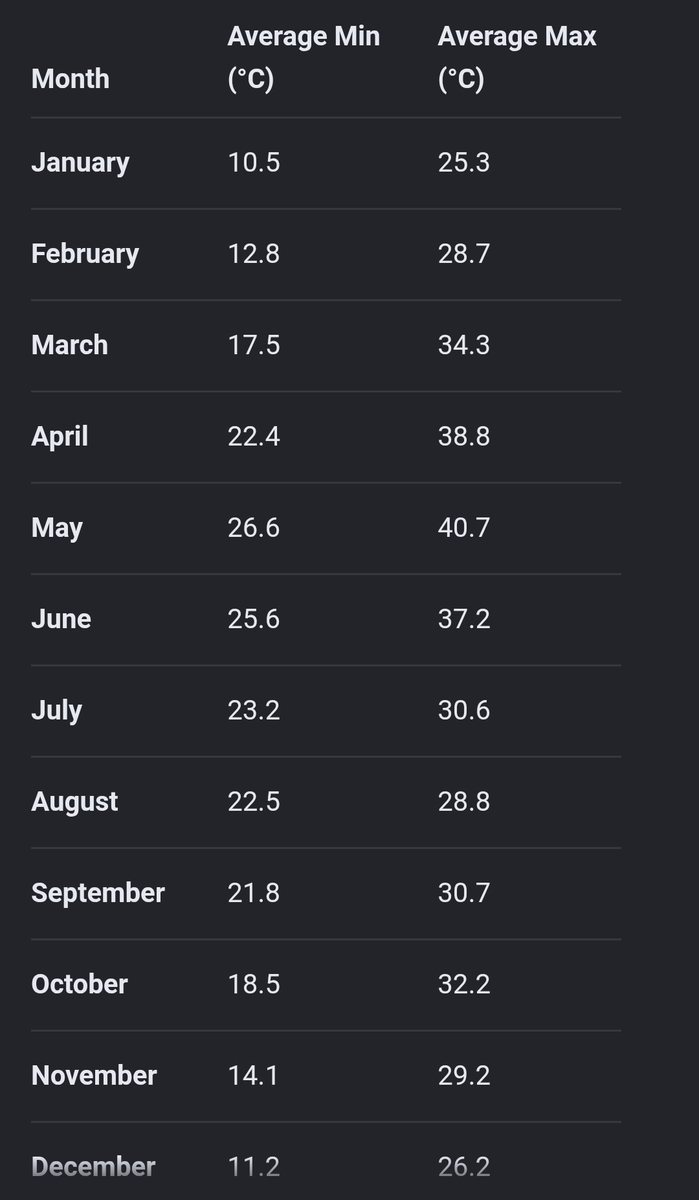Image resolution: width=699 pixels, height=1200 pixels.
Task: Click the January row label
Action: coord(80,163)
